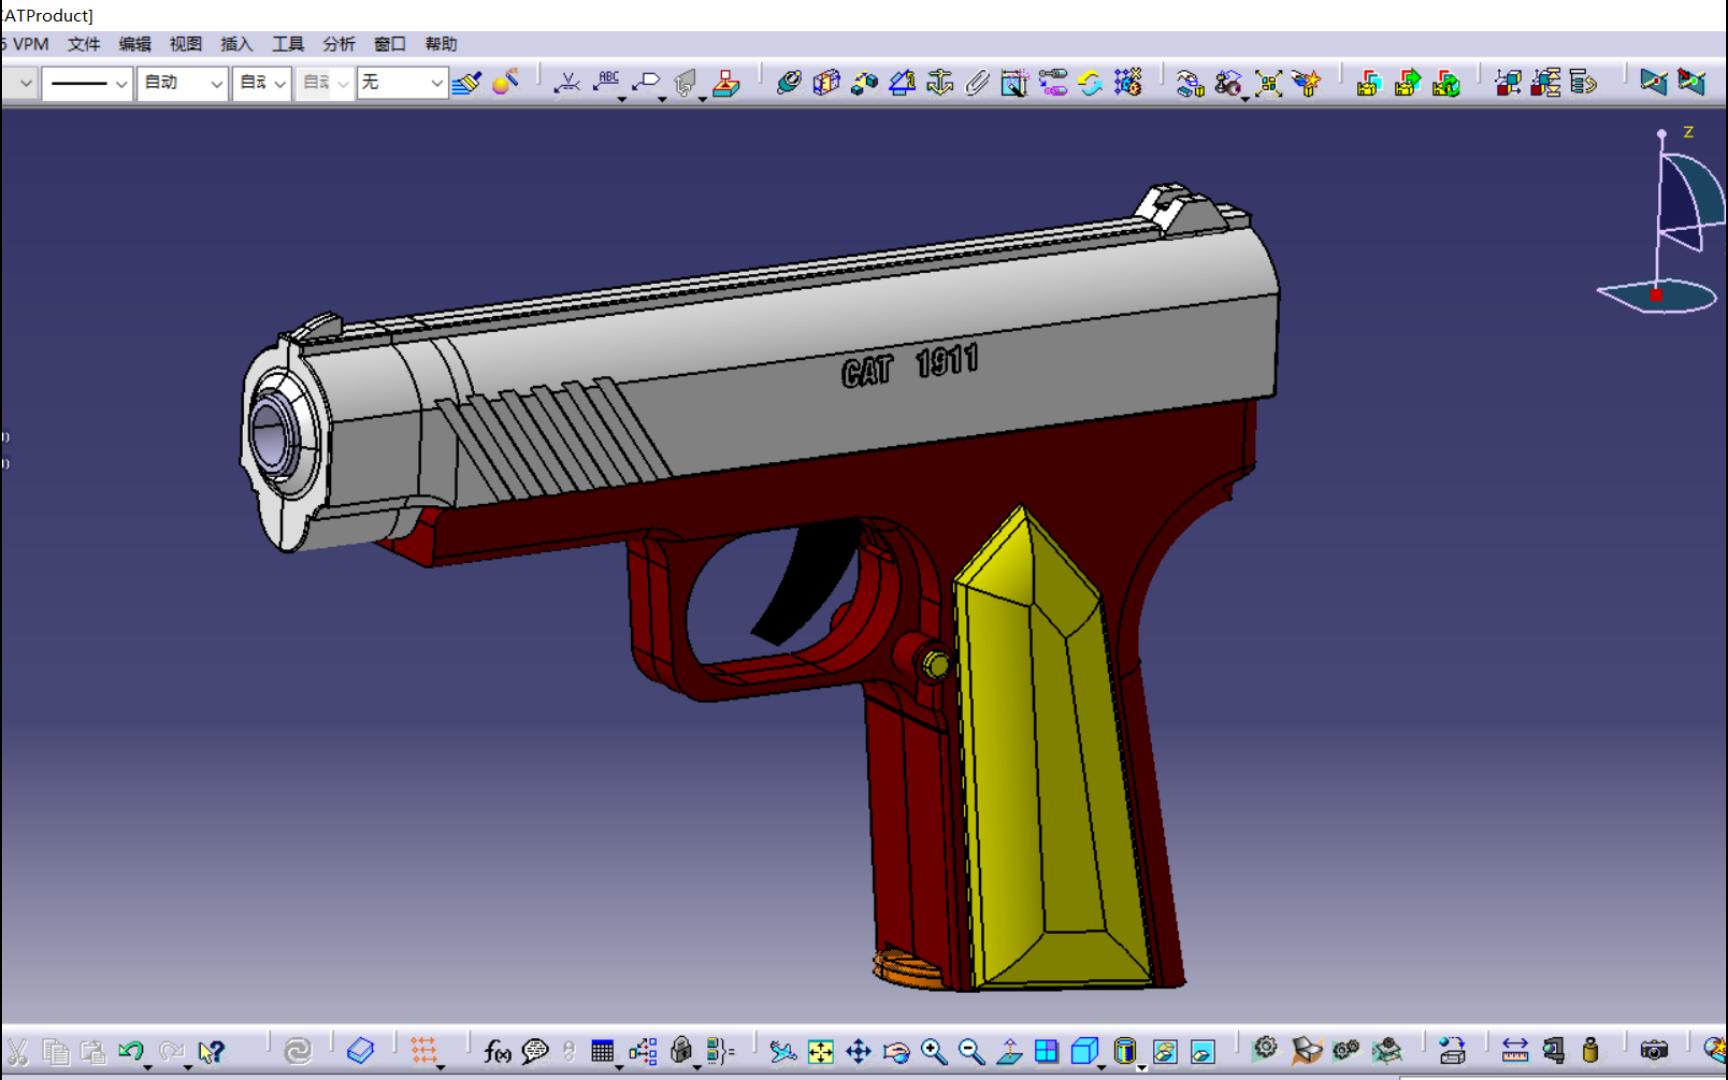1728x1080 pixels.
Task: Click the Fit All In icon
Action: point(820,1051)
